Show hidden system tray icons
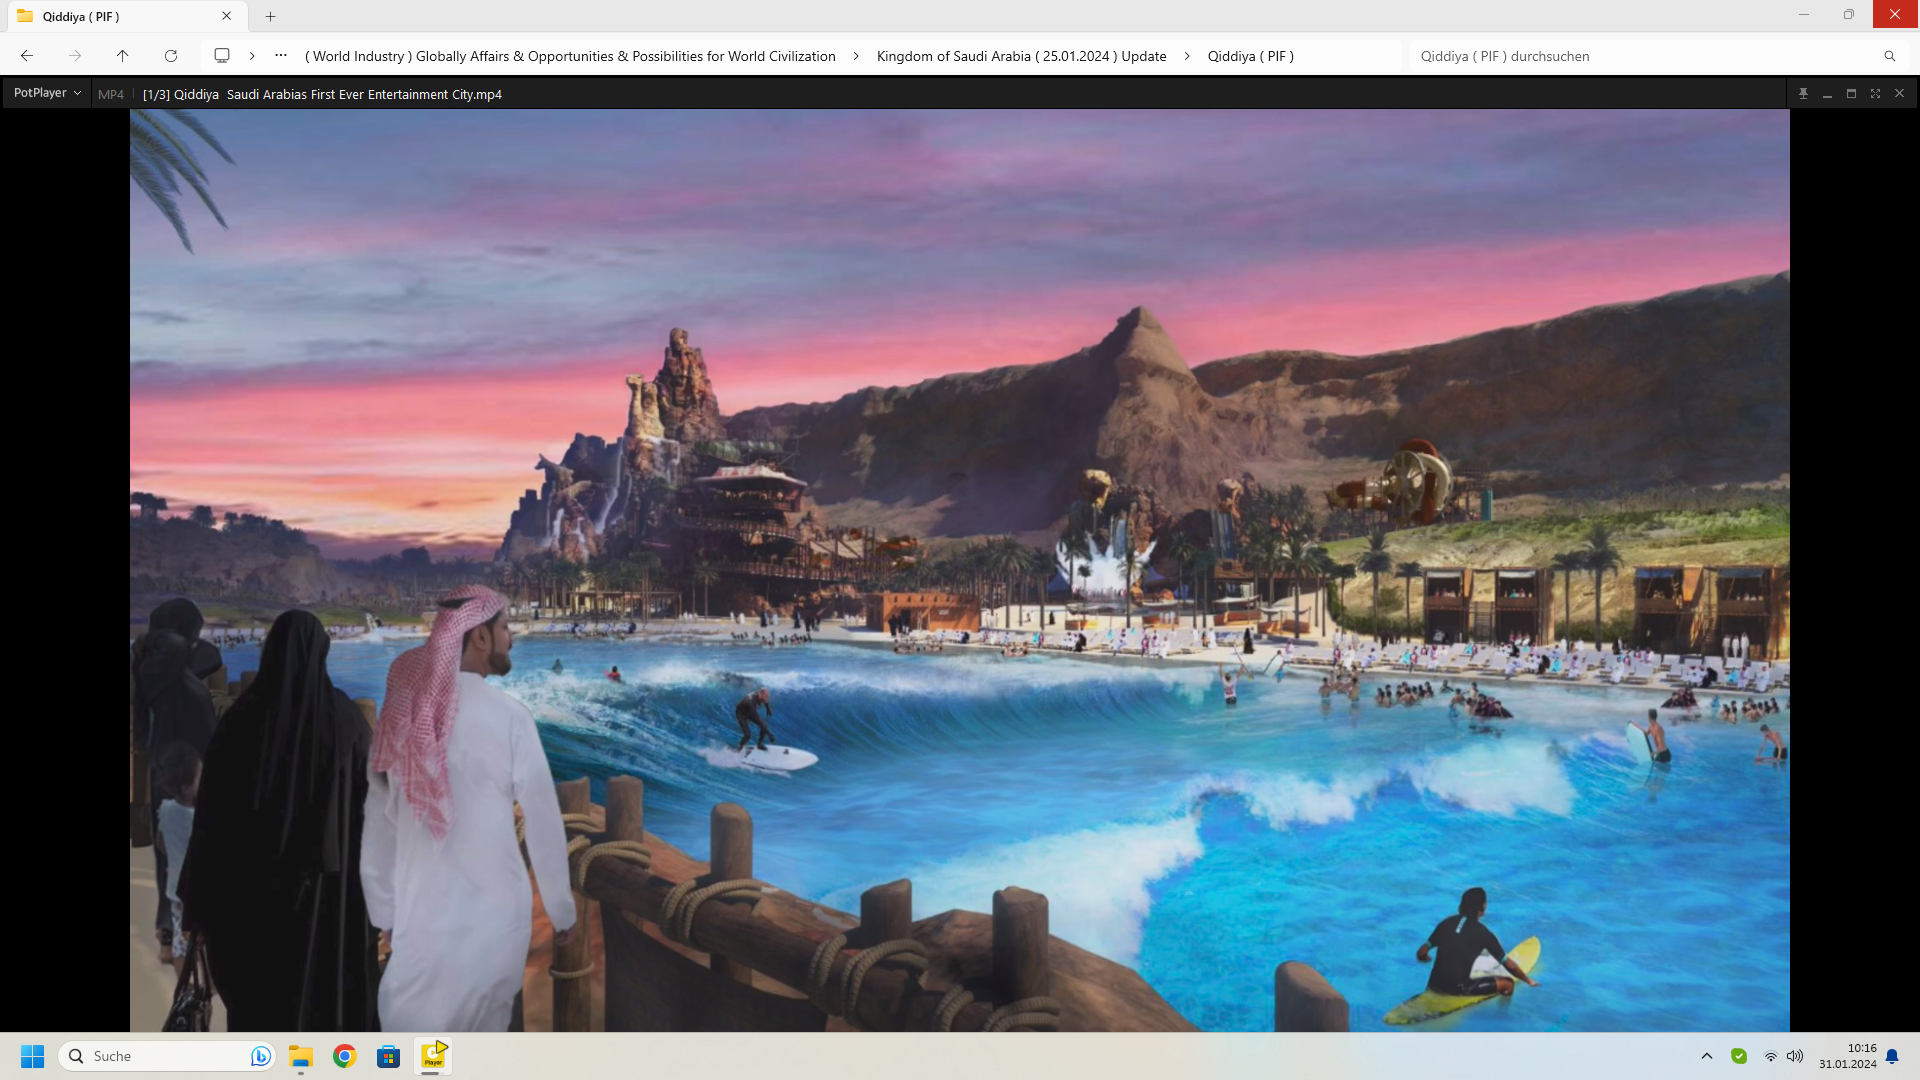This screenshot has width=1920, height=1080. (1707, 1056)
